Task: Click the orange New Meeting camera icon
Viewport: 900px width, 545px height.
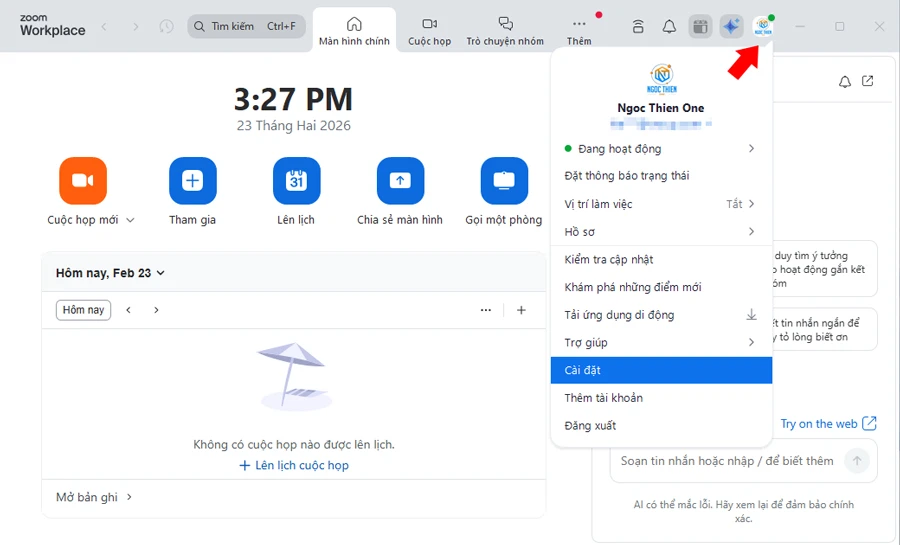Action: click(83, 181)
